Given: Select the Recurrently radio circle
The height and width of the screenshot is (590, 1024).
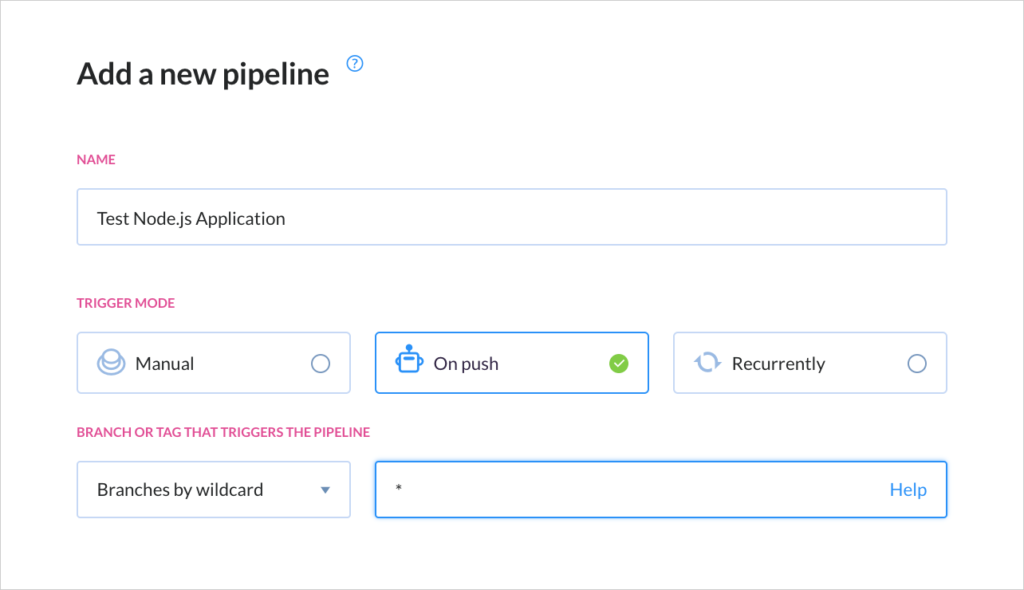Looking at the screenshot, I should (x=917, y=363).
